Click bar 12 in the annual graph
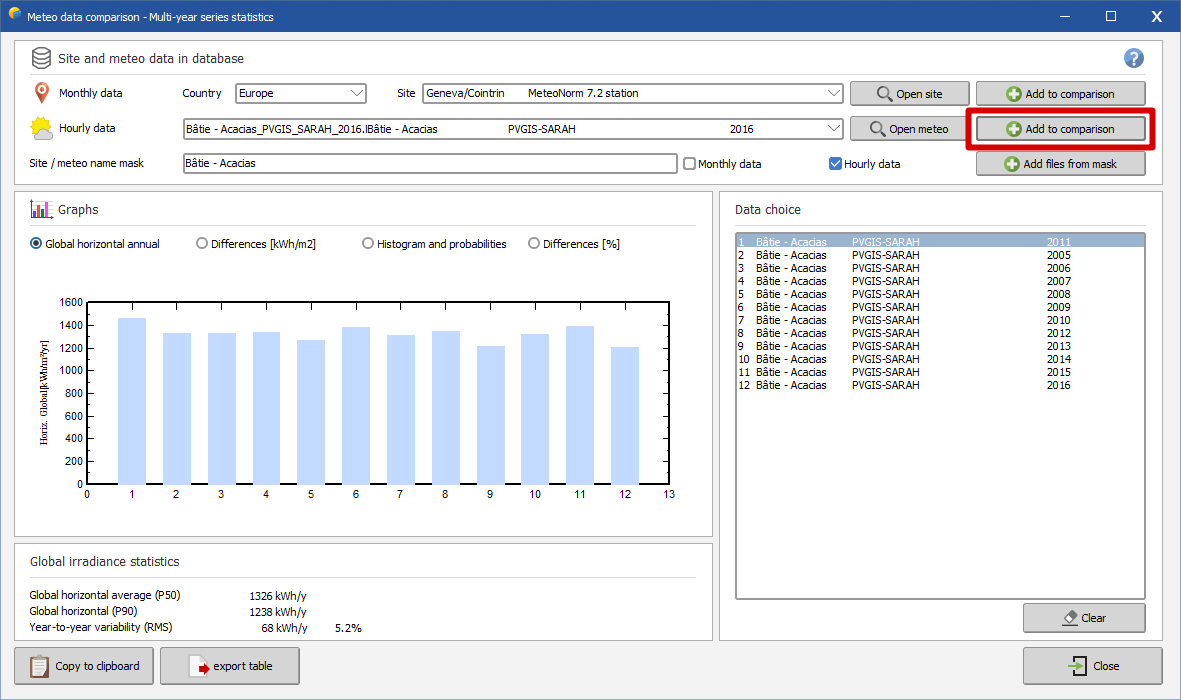This screenshot has width=1181, height=700. tap(625, 415)
